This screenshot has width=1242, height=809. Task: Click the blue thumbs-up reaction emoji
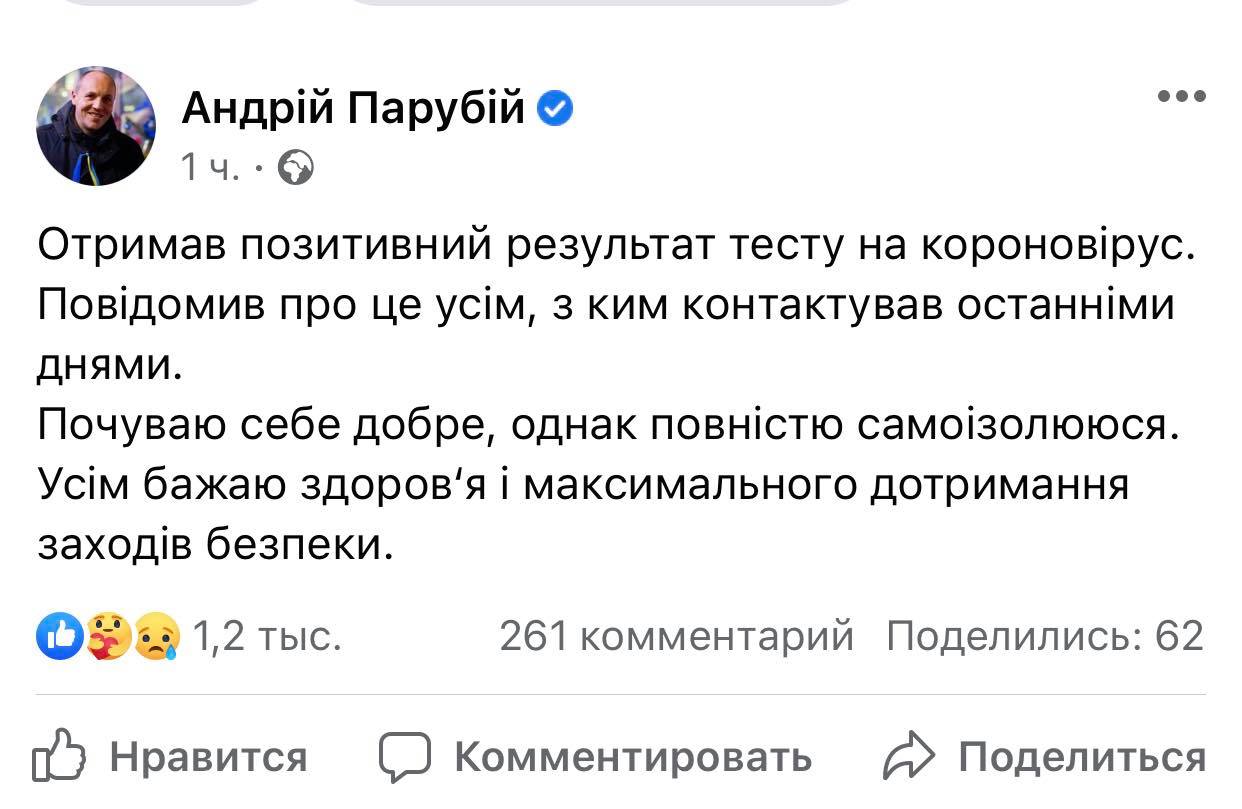(x=59, y=636)
